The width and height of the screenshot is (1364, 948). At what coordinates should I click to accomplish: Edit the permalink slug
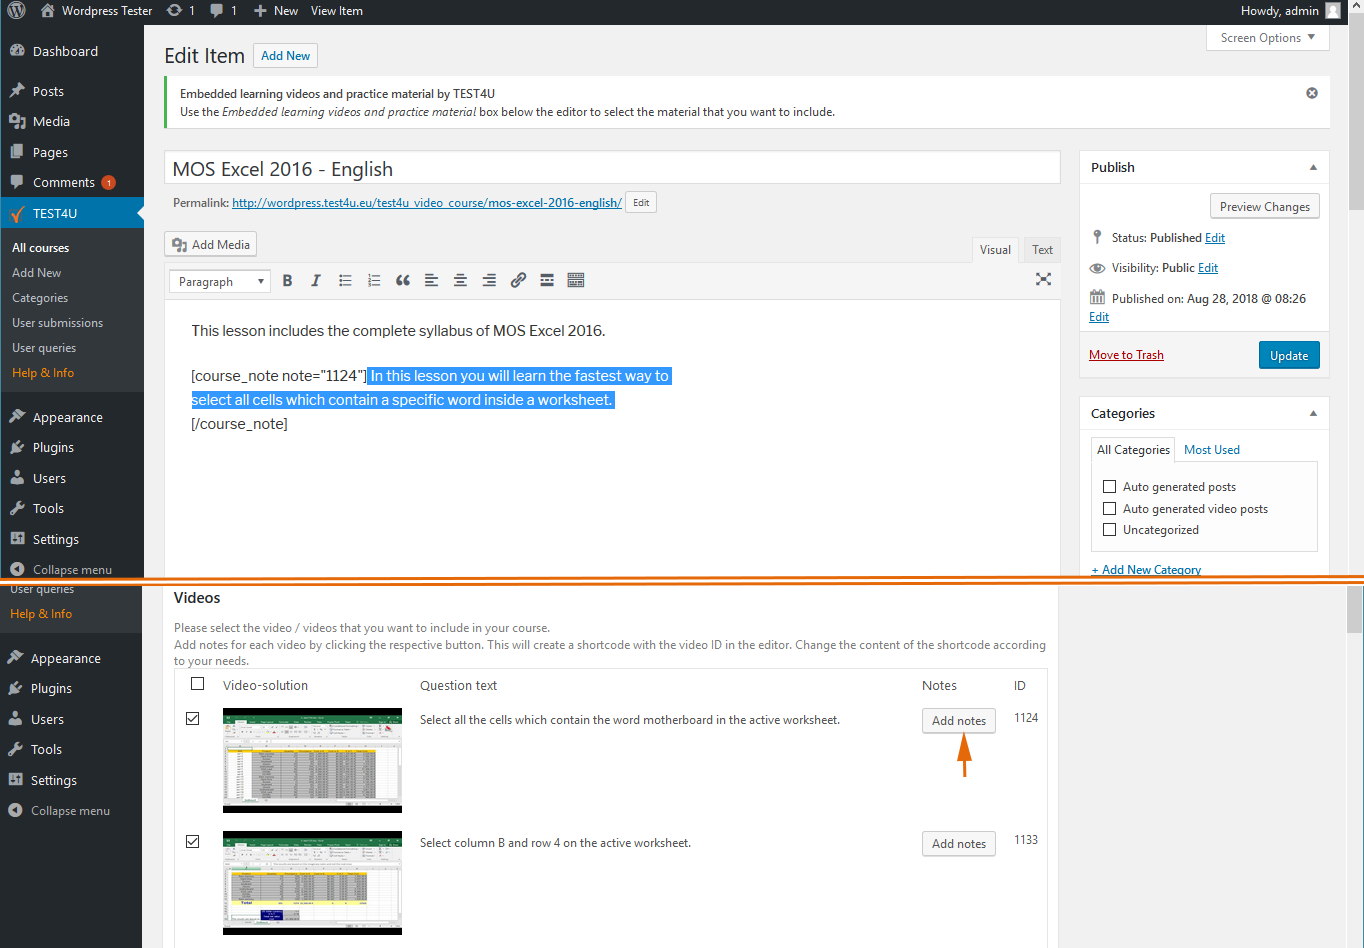click(641, 203)
